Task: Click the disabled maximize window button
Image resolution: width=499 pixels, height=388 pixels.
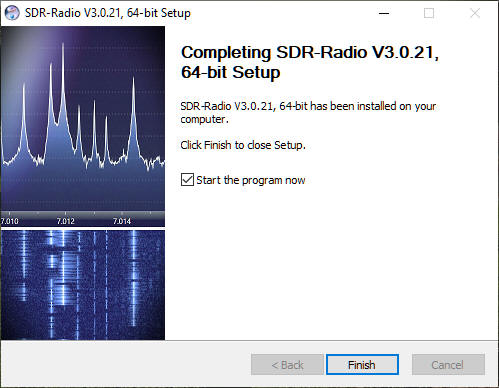Action: click(x=429, y=13)
